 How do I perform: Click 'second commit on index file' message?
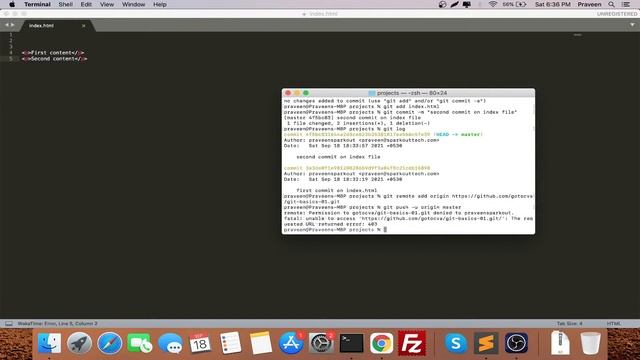[x=338, y=157]
